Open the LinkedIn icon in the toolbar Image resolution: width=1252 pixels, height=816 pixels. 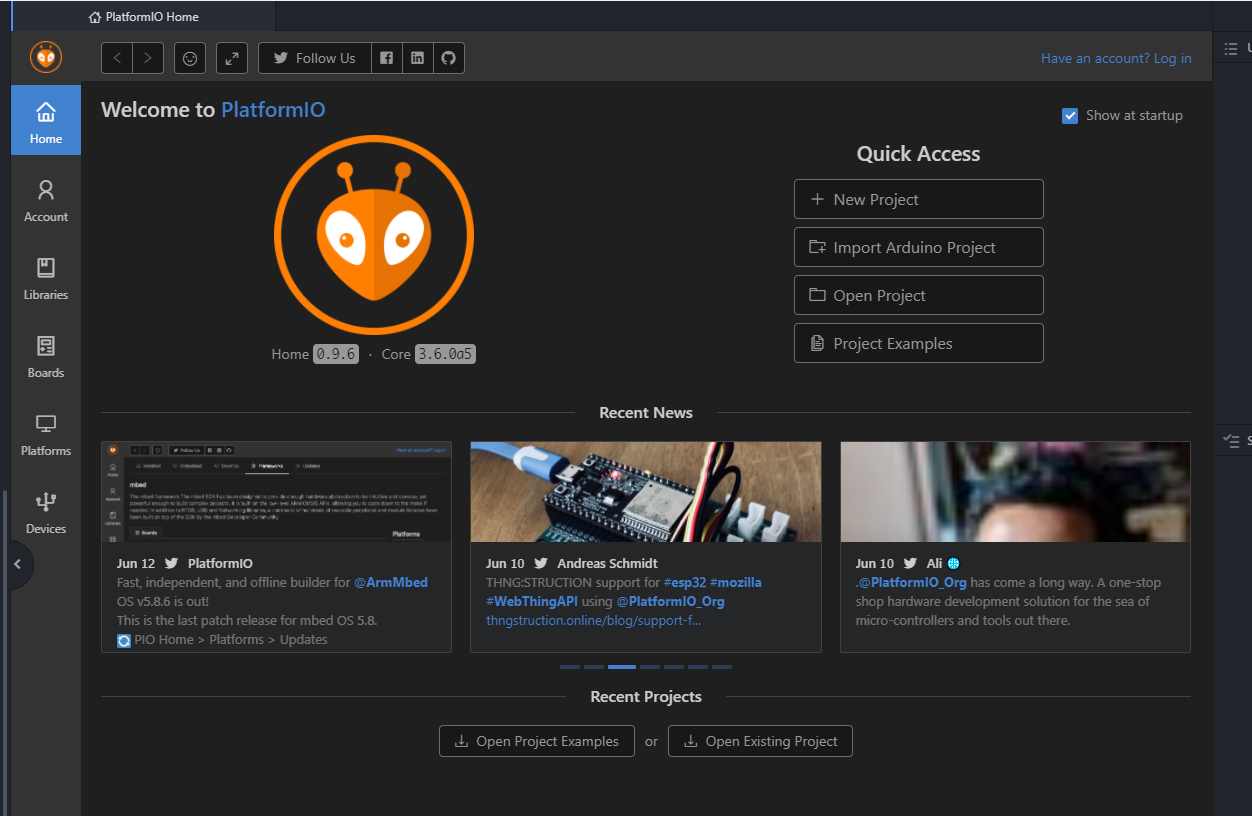[x=418, y=58]
